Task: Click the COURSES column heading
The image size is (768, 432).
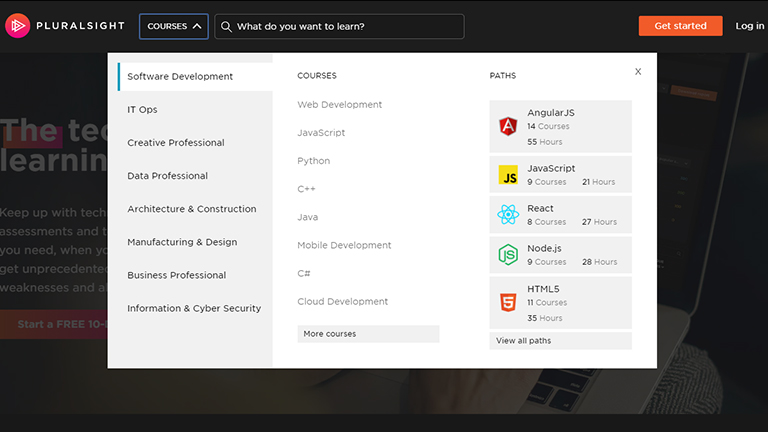Action: click(317, 75)
